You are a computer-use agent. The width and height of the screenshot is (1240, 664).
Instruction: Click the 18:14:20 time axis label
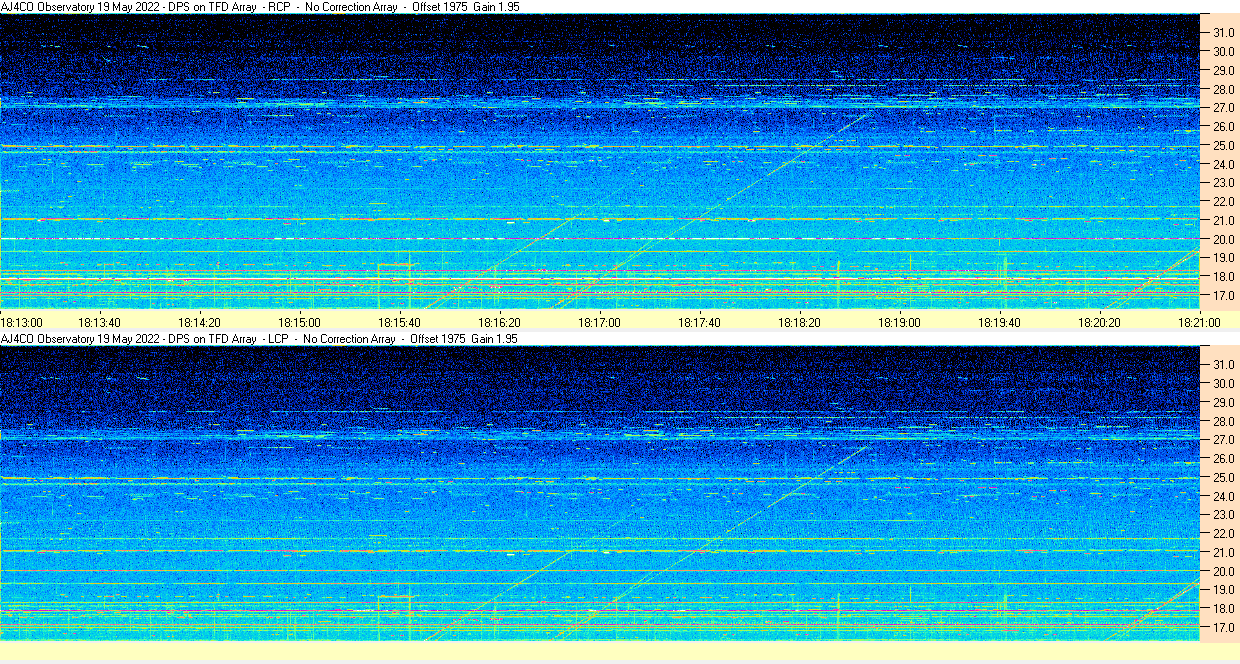(199, 322)
